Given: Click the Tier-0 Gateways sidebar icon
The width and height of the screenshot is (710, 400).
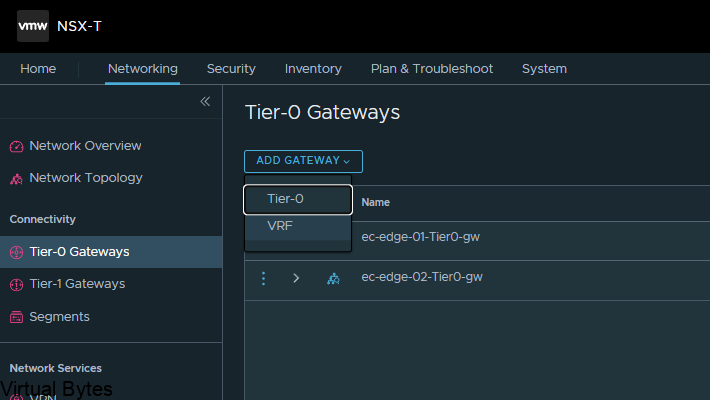Looking at the screenshot, I should 16,252.
